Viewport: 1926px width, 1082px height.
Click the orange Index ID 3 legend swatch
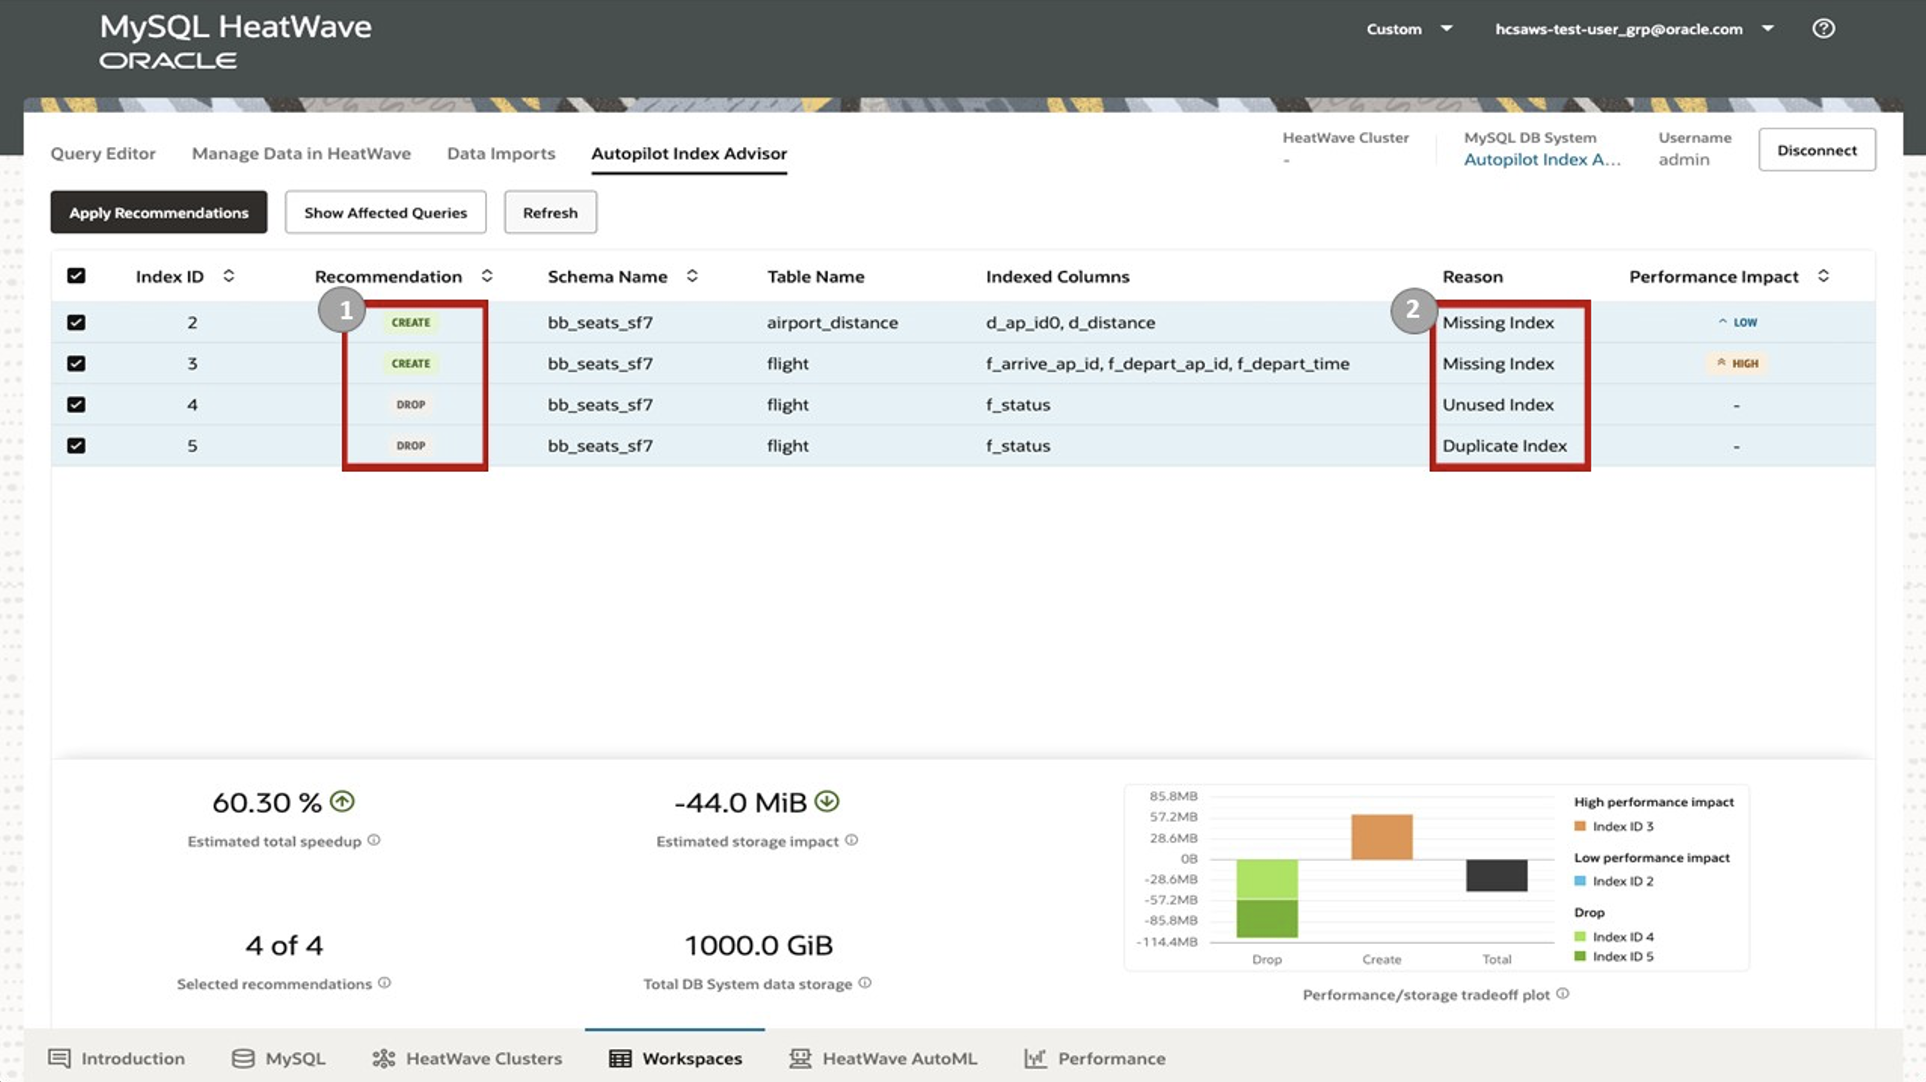[x=1580, y=827]
